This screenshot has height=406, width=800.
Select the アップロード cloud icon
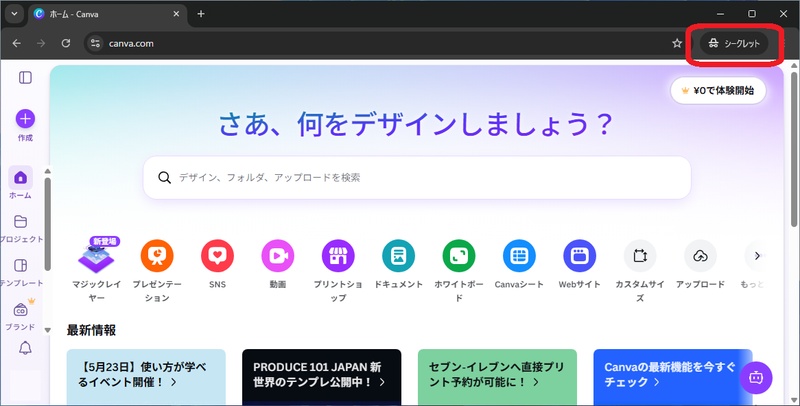[x=700, y=256]
